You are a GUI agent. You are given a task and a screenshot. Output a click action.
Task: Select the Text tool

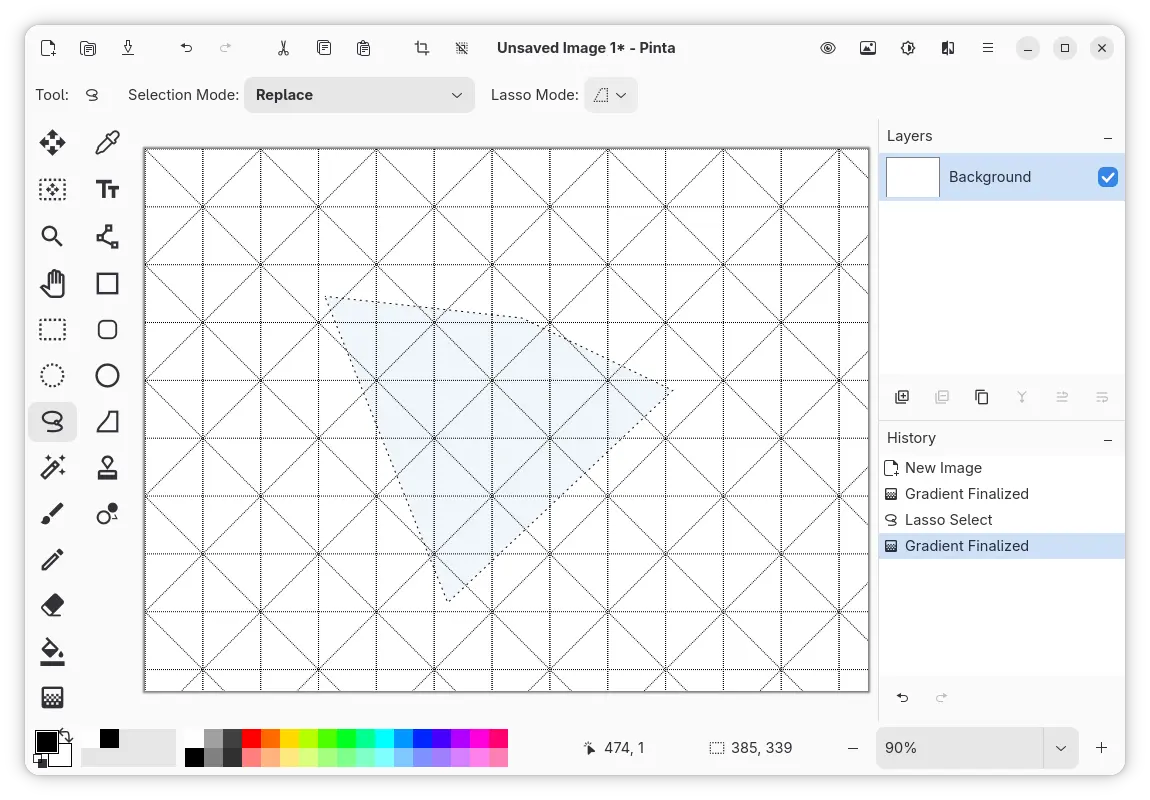click(x=107, y=190)
